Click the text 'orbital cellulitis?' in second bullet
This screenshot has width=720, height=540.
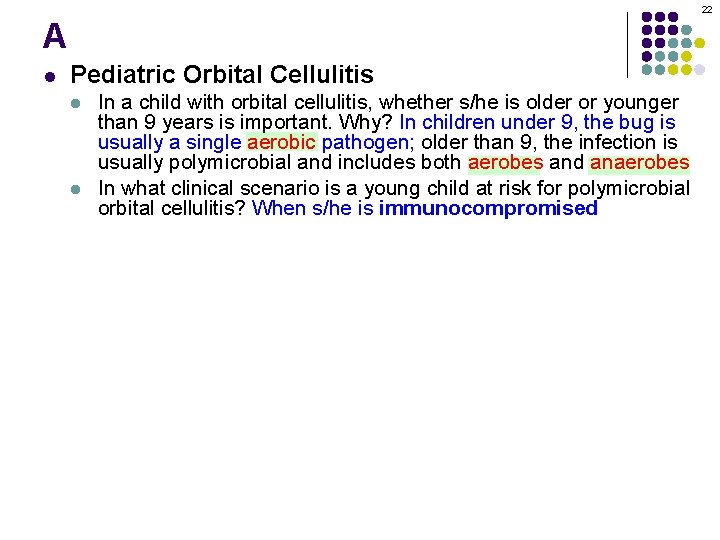click(x=173, y=208)
